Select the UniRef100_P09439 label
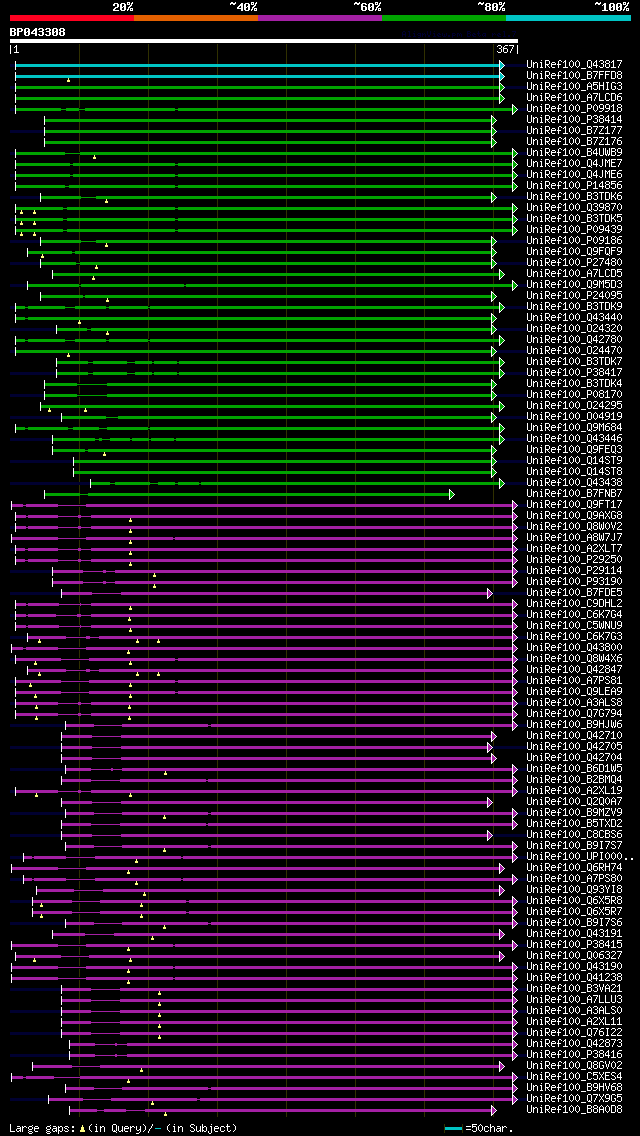Viewport: 640px width, 1136px height. pos(574,230)
